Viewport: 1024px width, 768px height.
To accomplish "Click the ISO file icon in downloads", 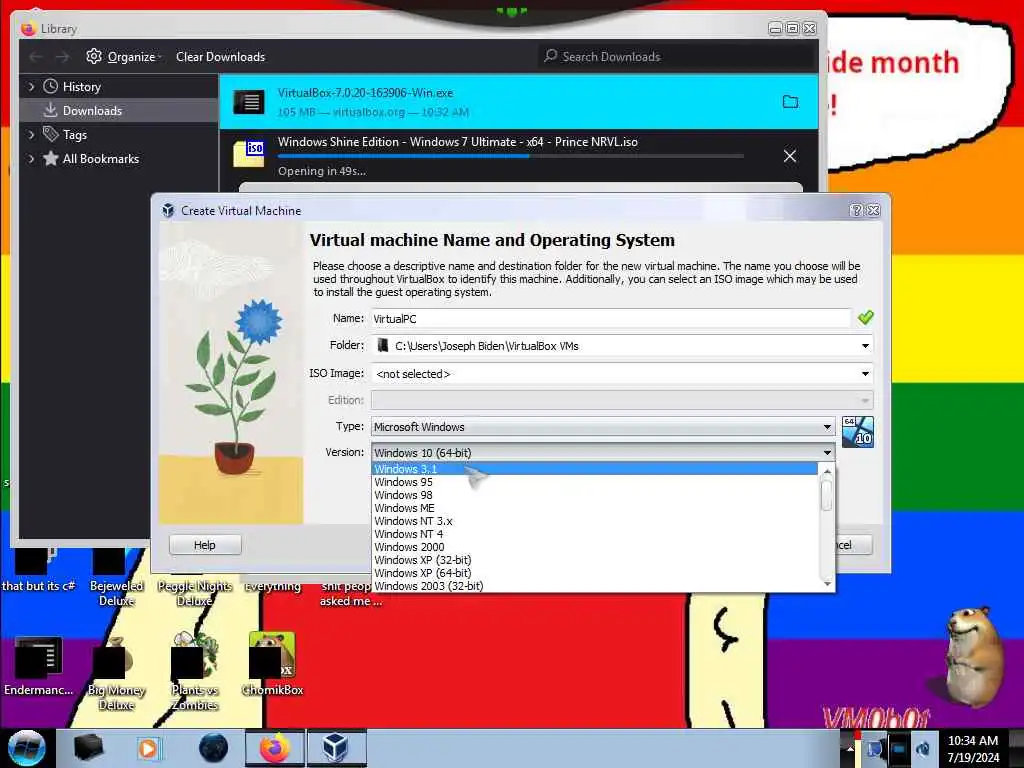I will 249,154.
